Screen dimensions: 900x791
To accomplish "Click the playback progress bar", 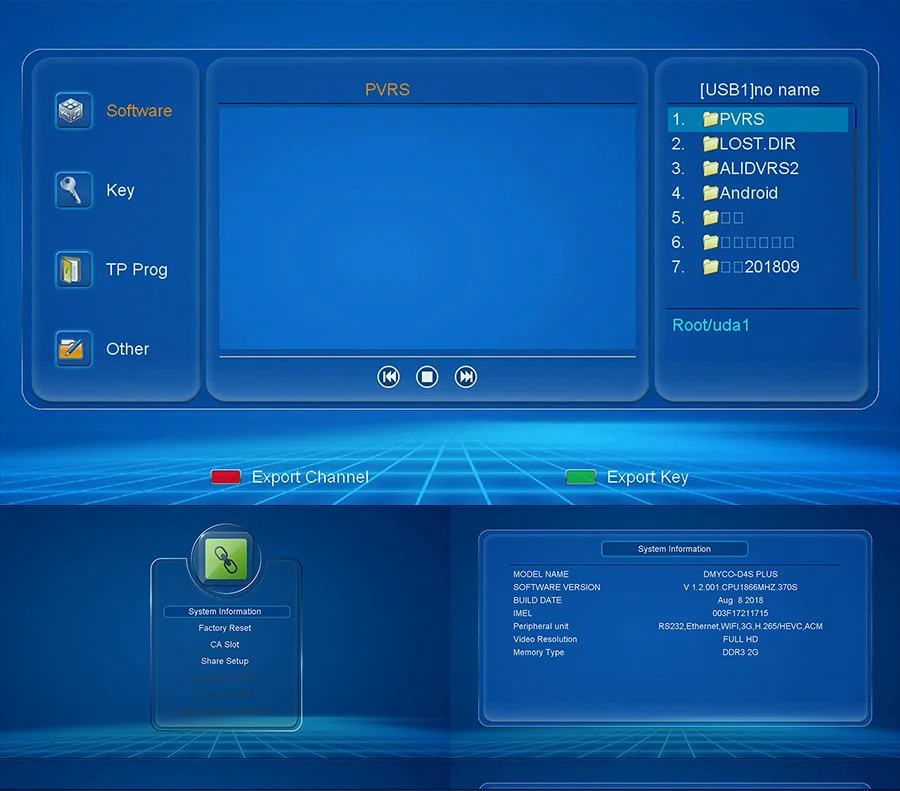I will 428,356.
